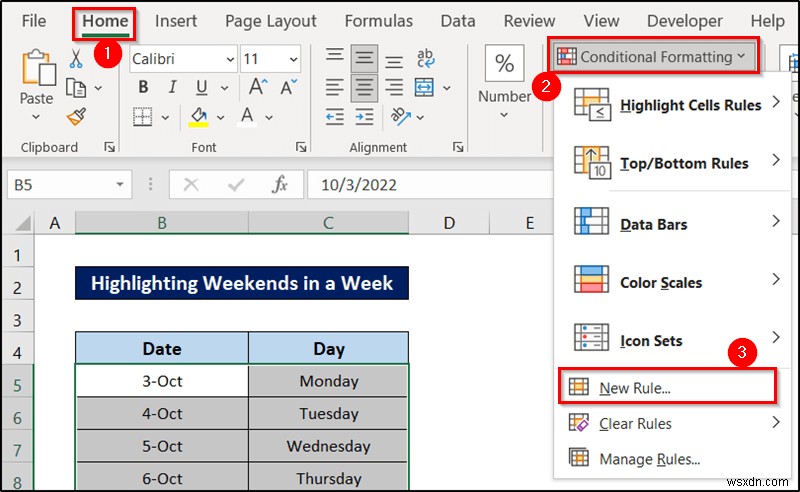Toggle italic formatting
Screen dimensions: 800x492
[172, 87]
